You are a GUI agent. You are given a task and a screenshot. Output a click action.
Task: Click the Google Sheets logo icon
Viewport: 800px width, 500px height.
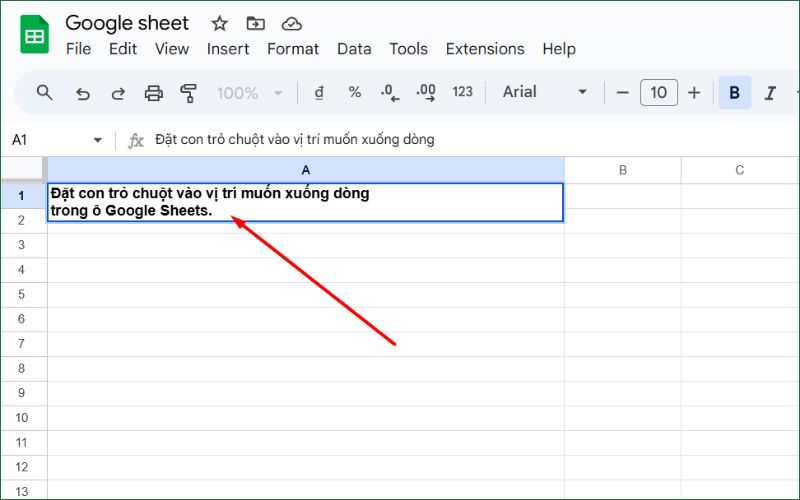pos(35,36)
